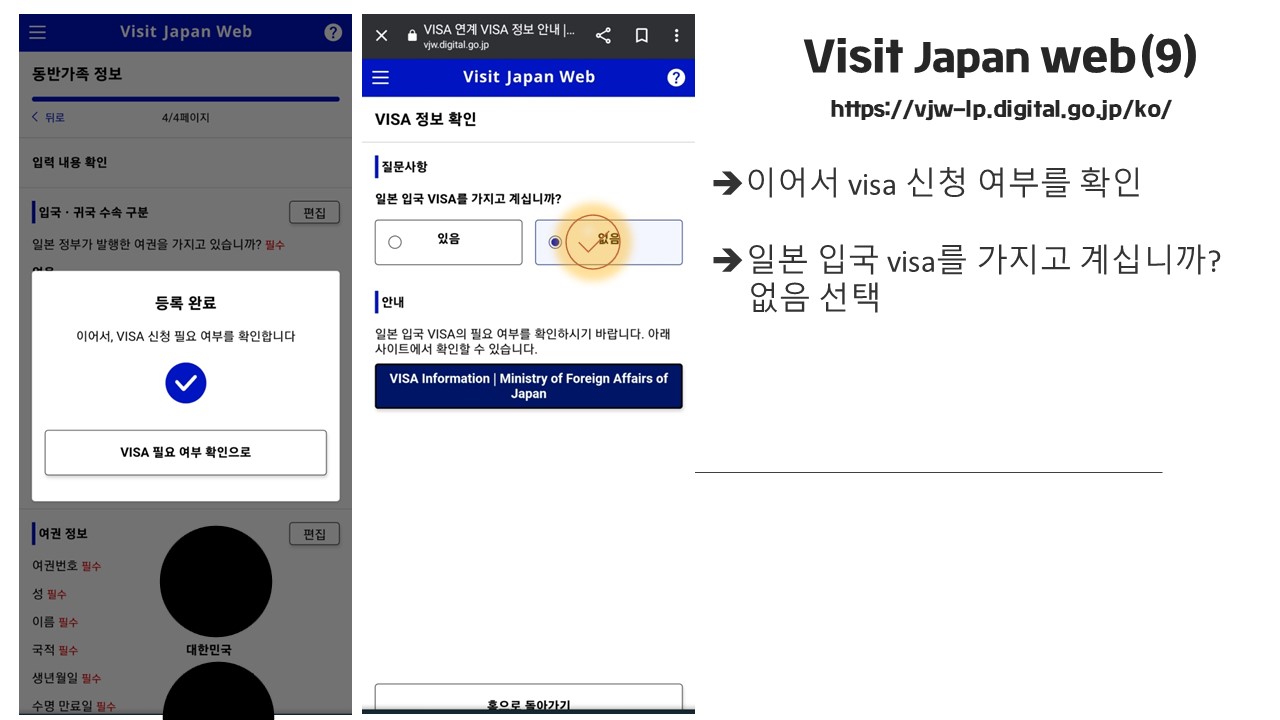Click the Visit Japan web(9) slide title
Screen dimensions: 1280x720
1000,56
